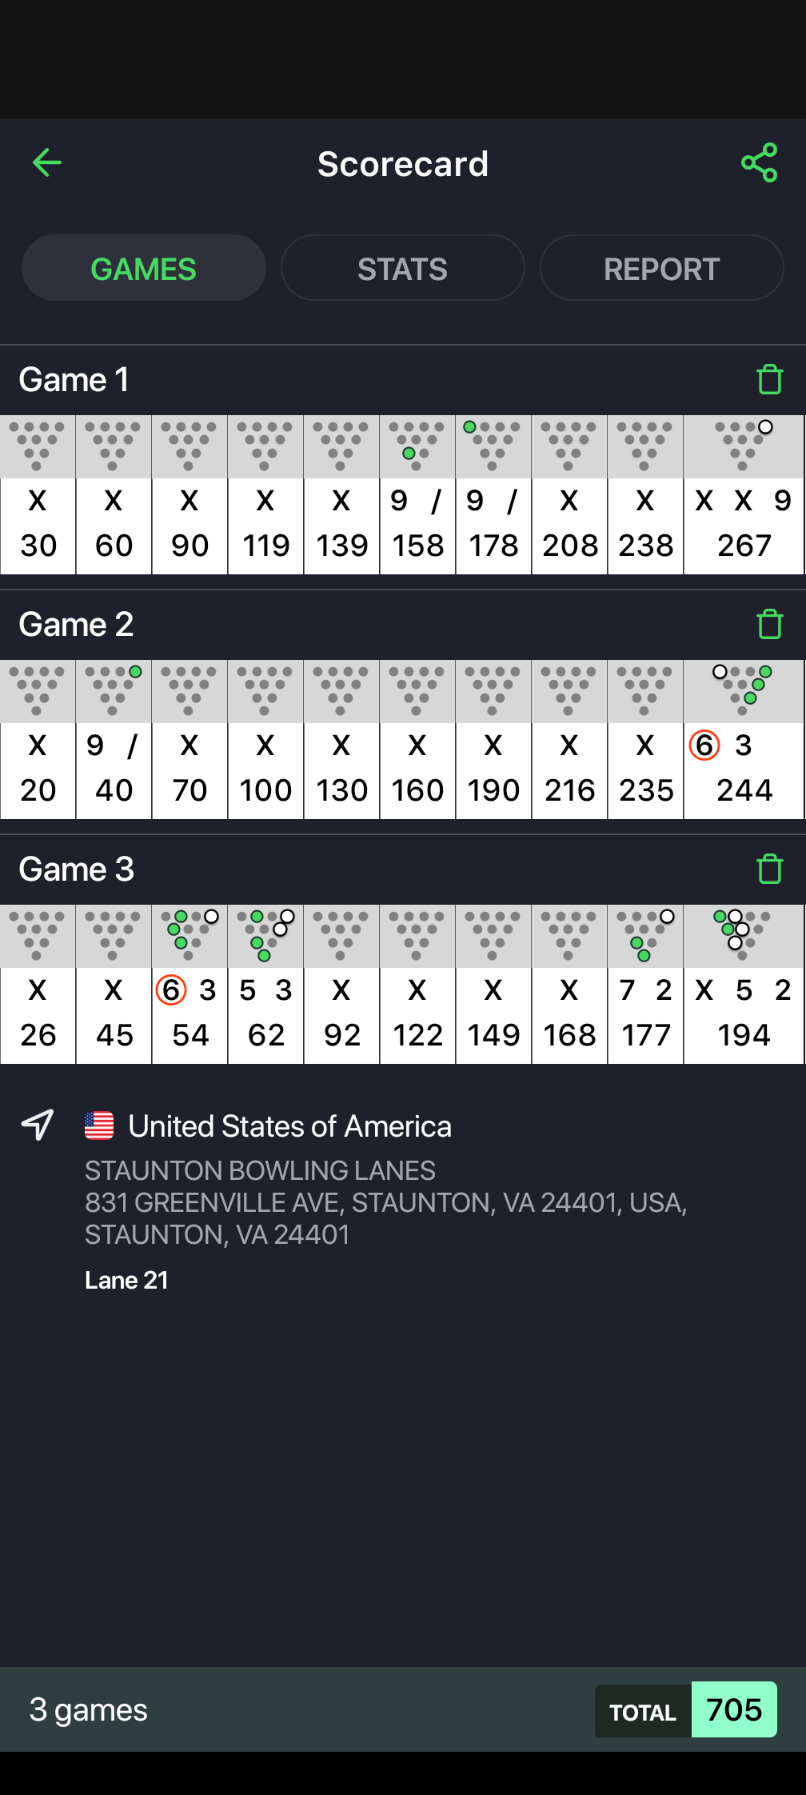Screen dimensions: 806x1795
Task: Tap Game 1 header label
Action: tap(74, 380)
